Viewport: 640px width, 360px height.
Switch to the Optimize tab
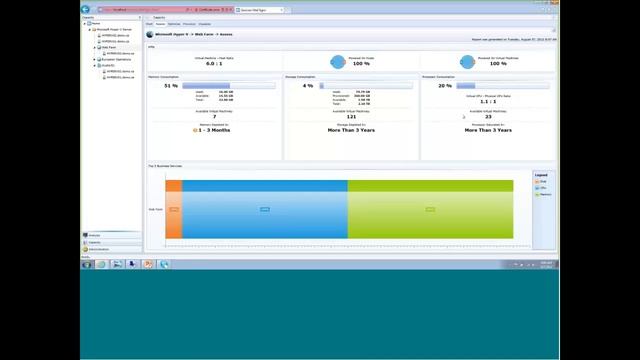pyautogui.click(x=174, y=24)
